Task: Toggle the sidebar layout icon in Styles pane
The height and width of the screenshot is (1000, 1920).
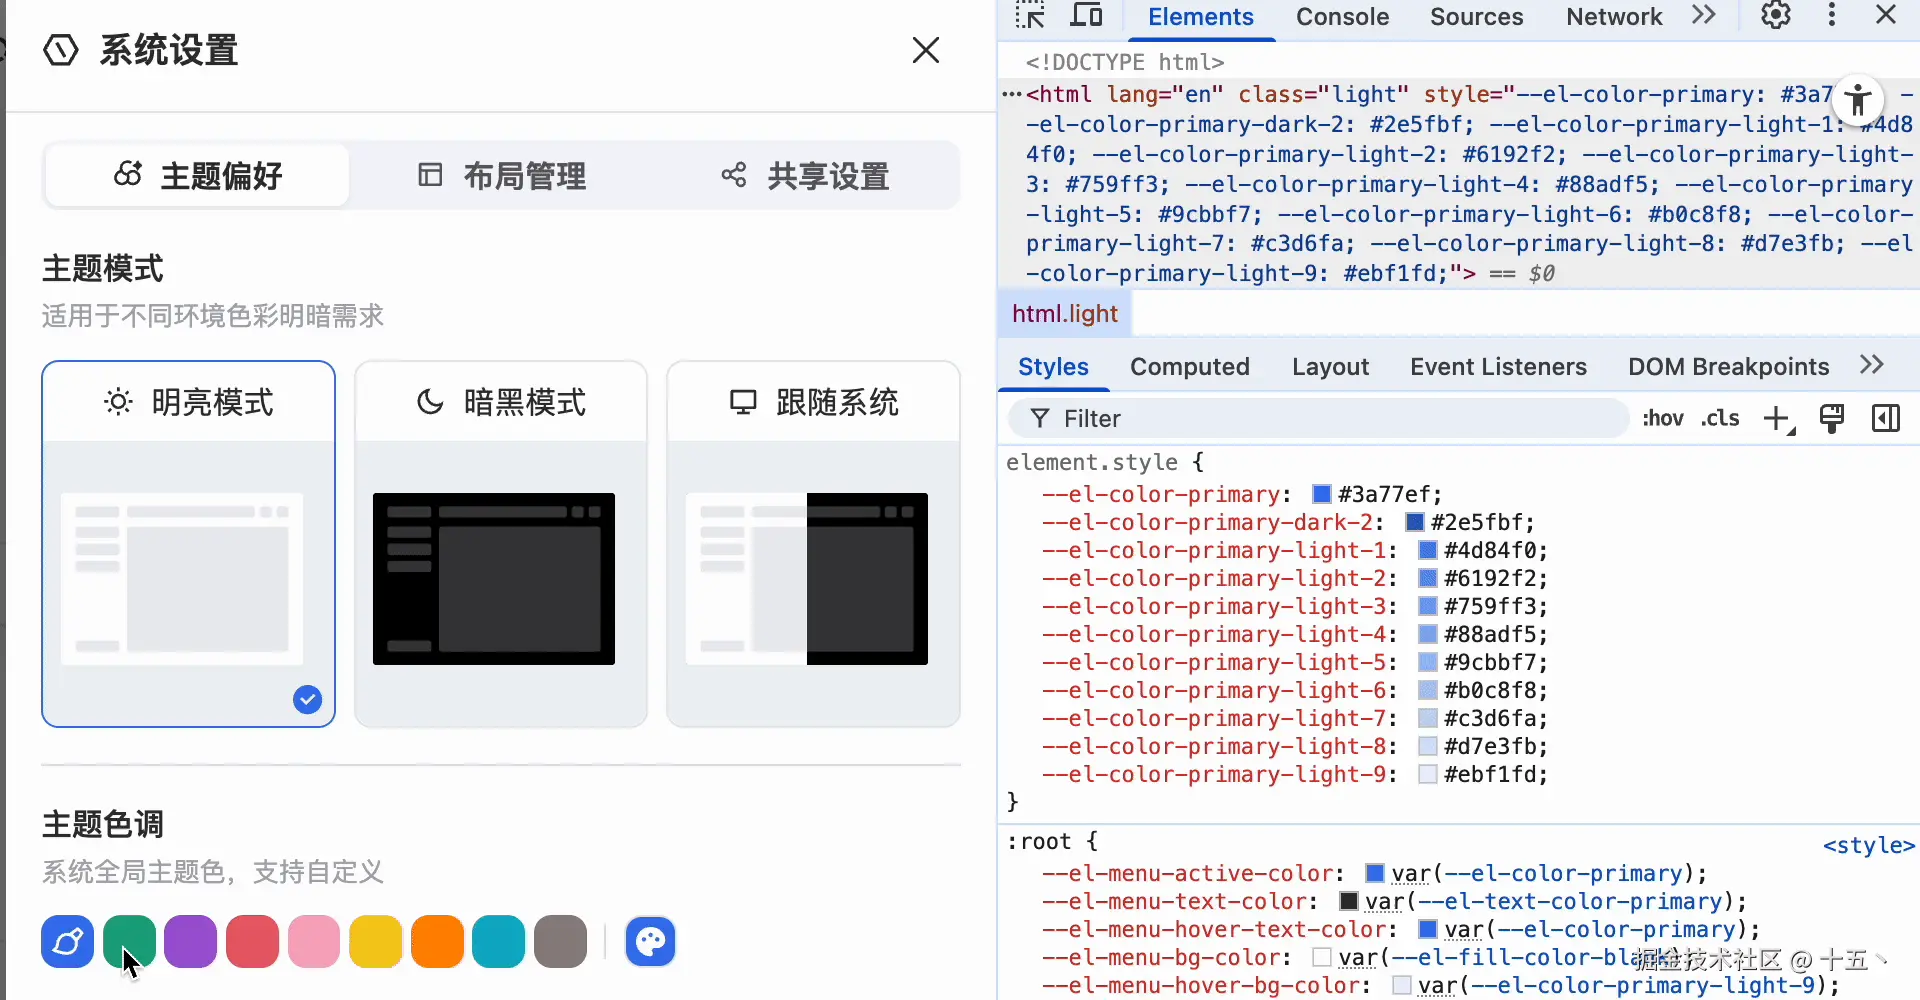Action: [1885, 418]
